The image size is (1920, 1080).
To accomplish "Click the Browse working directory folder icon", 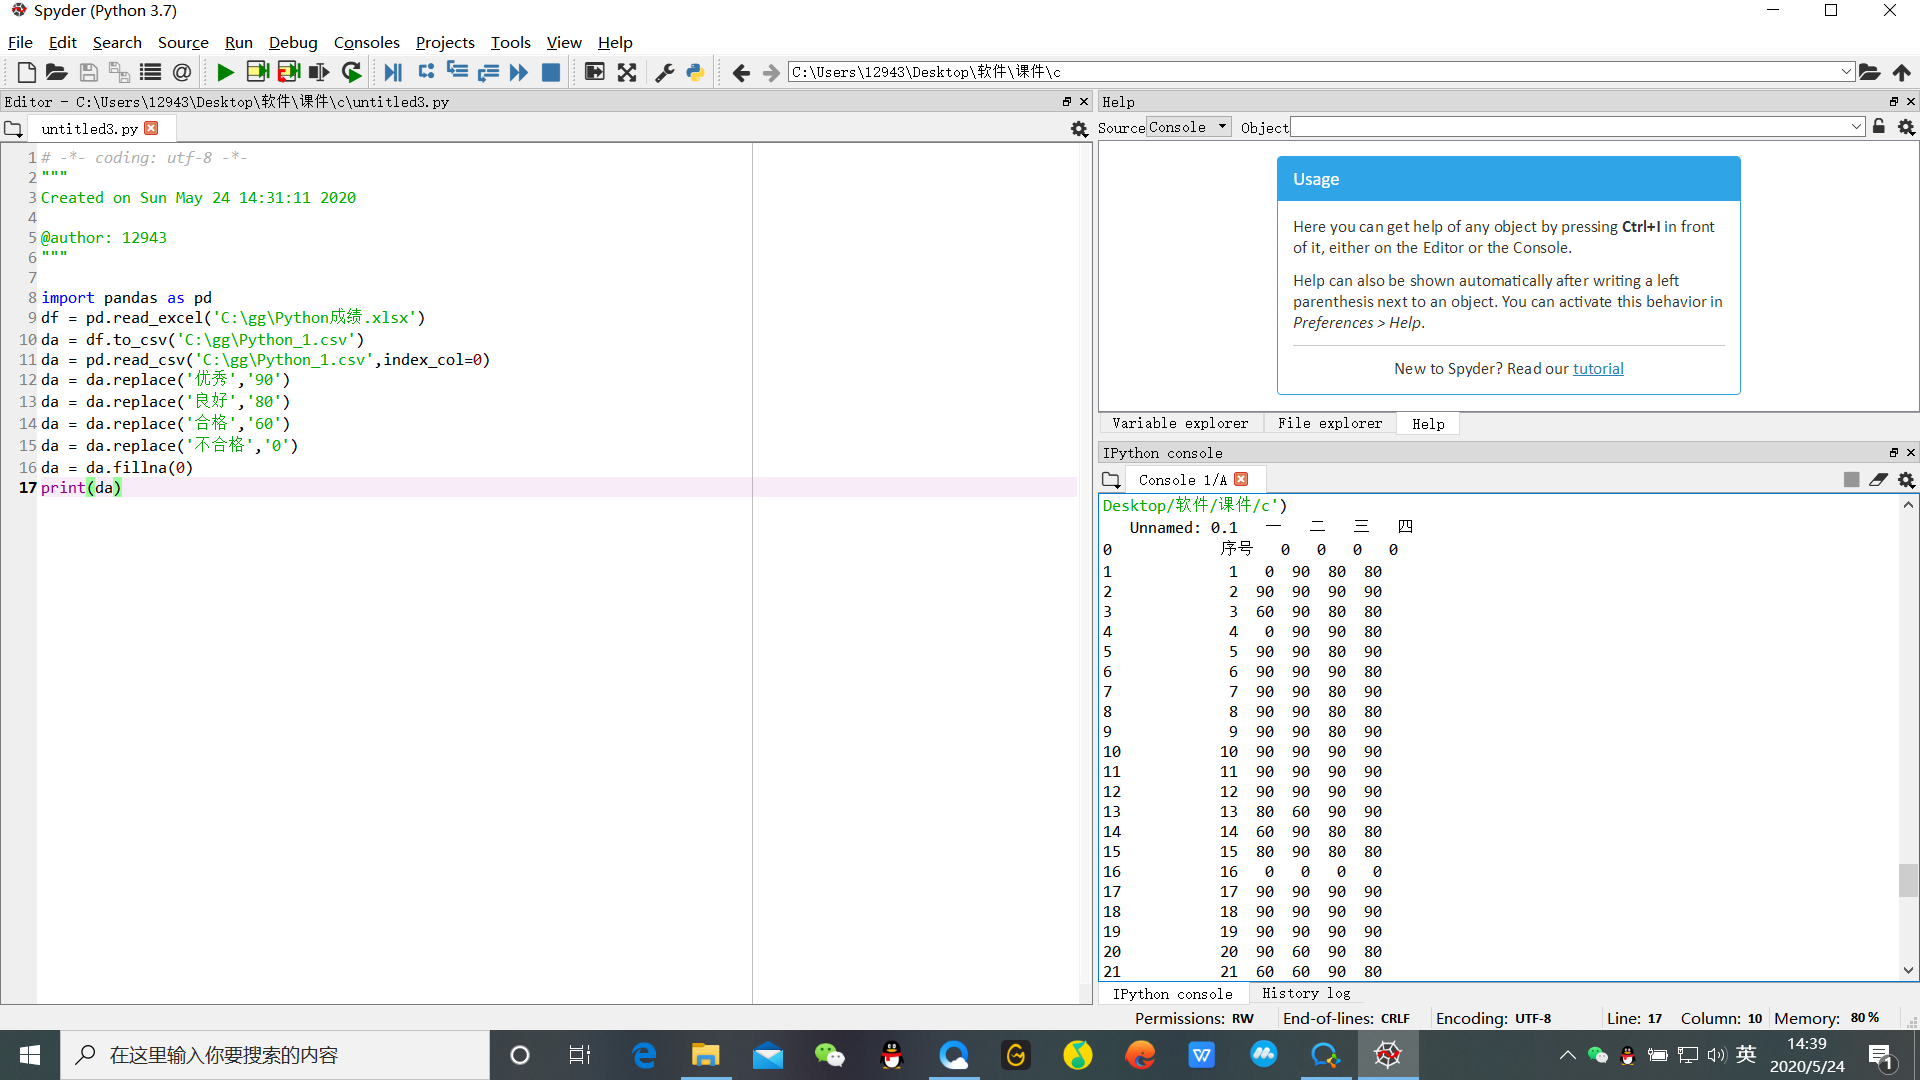I will click(x=1869, y=72).
